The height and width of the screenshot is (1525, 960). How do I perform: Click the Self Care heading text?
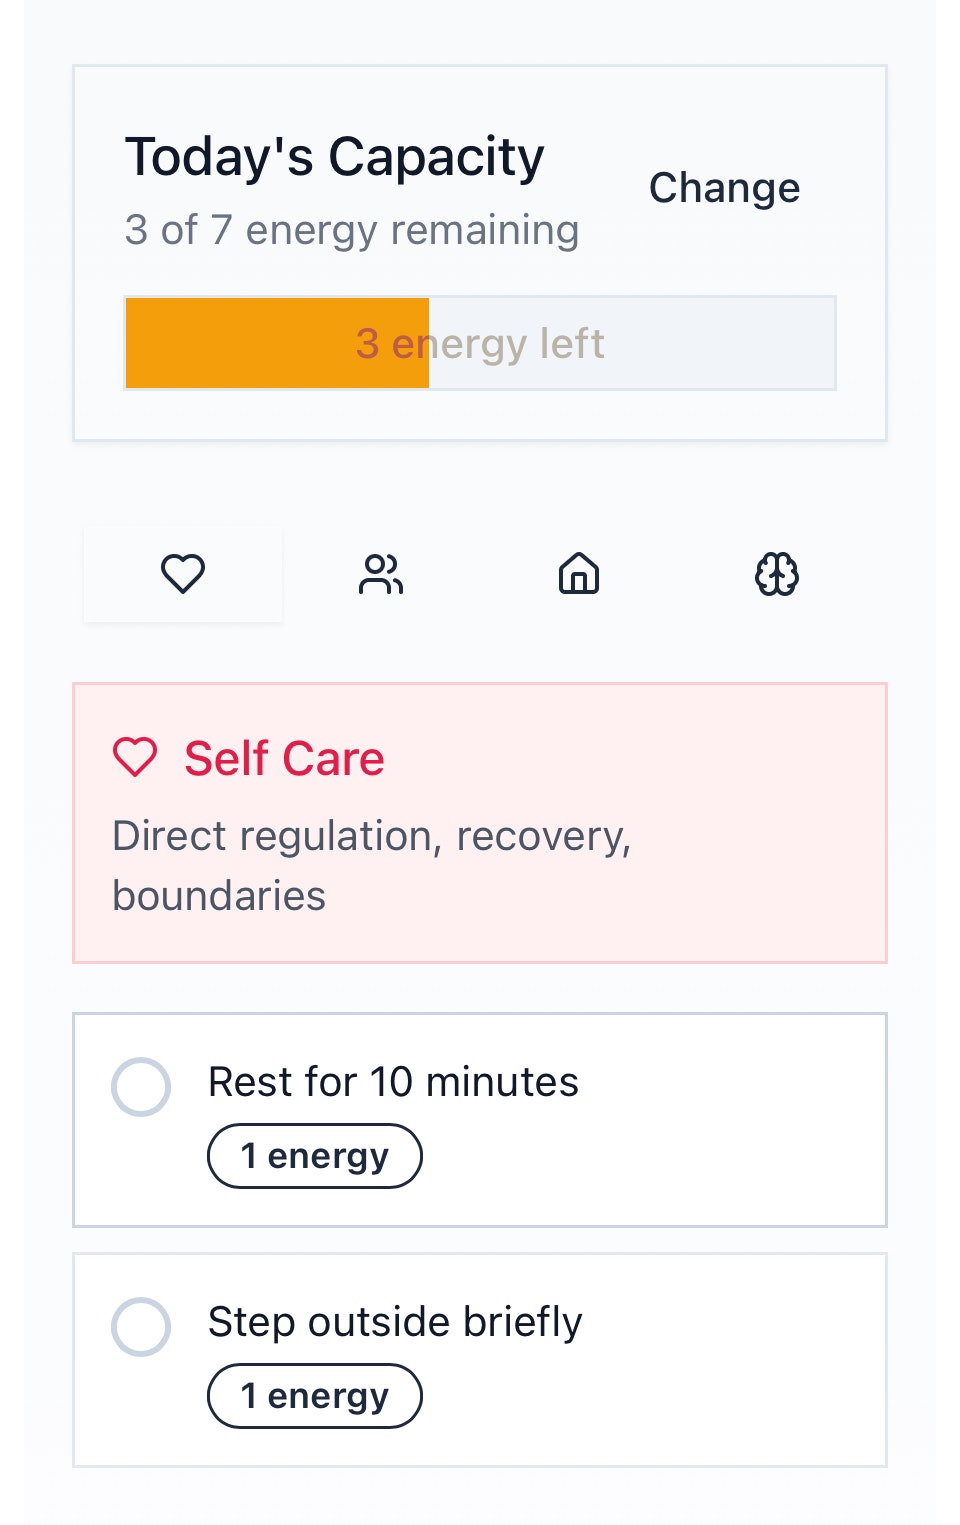284,758
